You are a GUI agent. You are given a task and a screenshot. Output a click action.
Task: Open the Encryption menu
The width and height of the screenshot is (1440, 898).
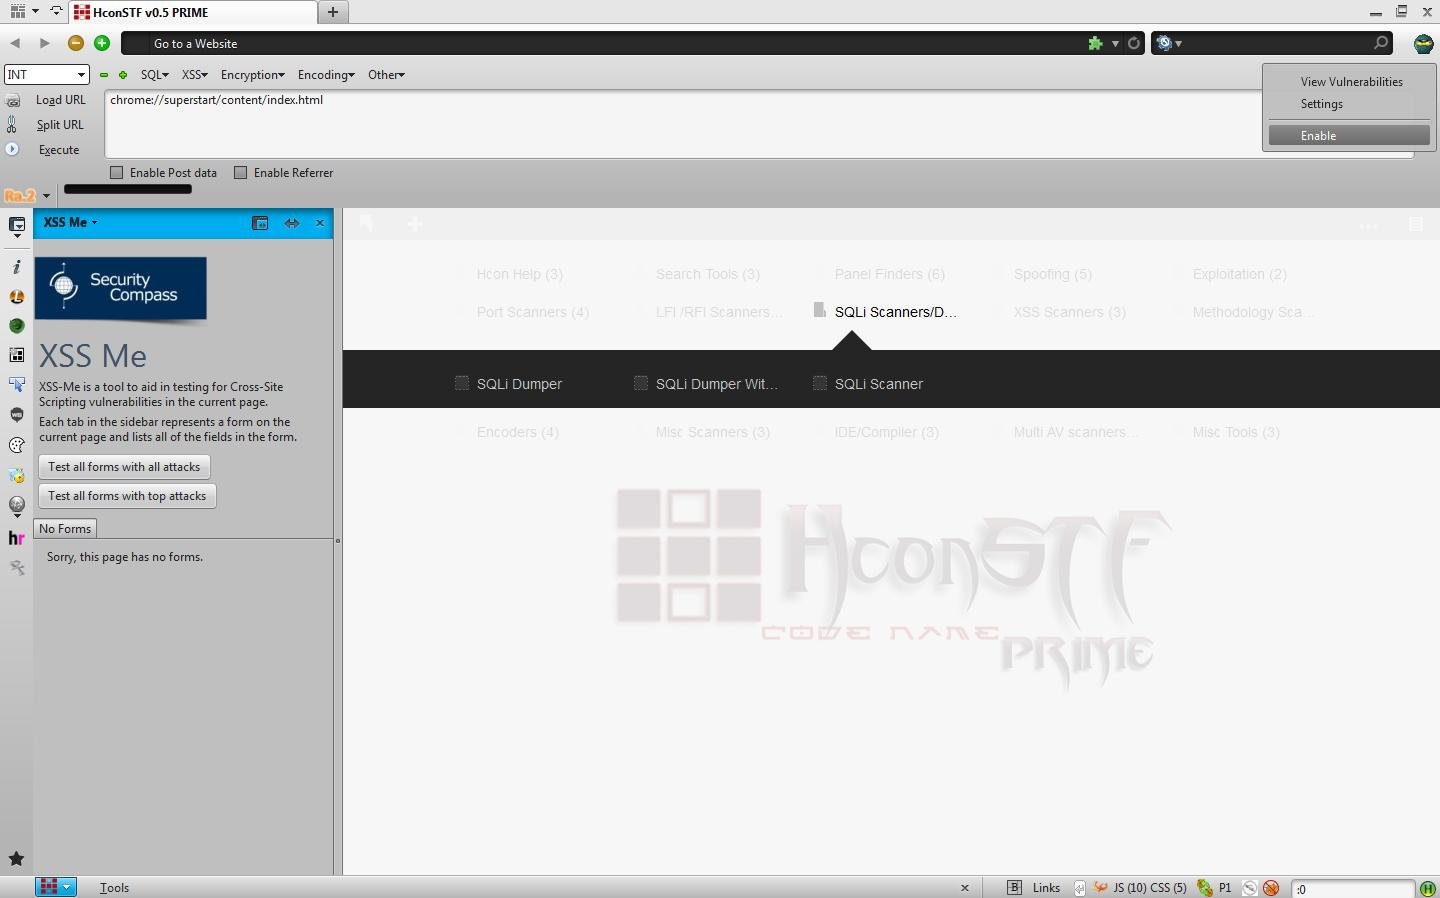pyautogui.click(x=252, y=74)
